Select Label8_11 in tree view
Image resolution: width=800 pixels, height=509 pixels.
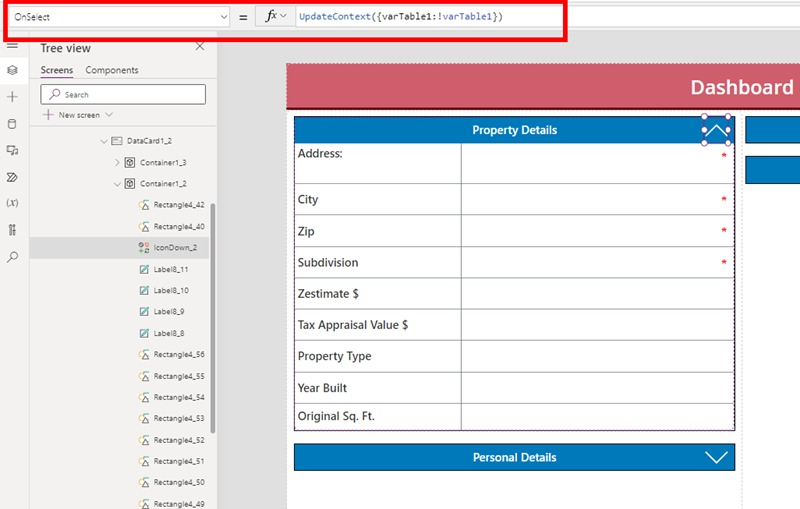point(170,269)
